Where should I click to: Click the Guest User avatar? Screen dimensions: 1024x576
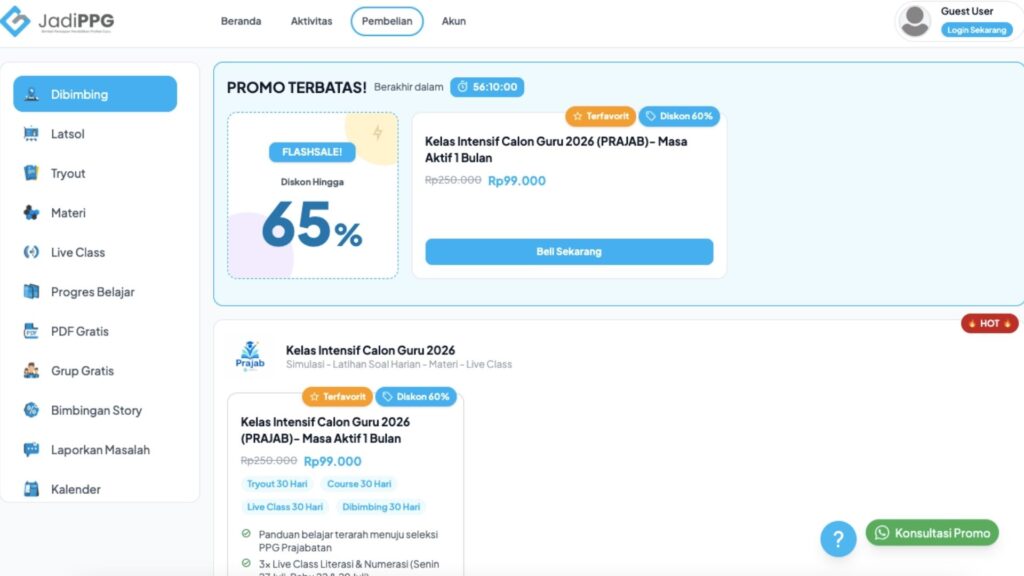click(915, 21)
